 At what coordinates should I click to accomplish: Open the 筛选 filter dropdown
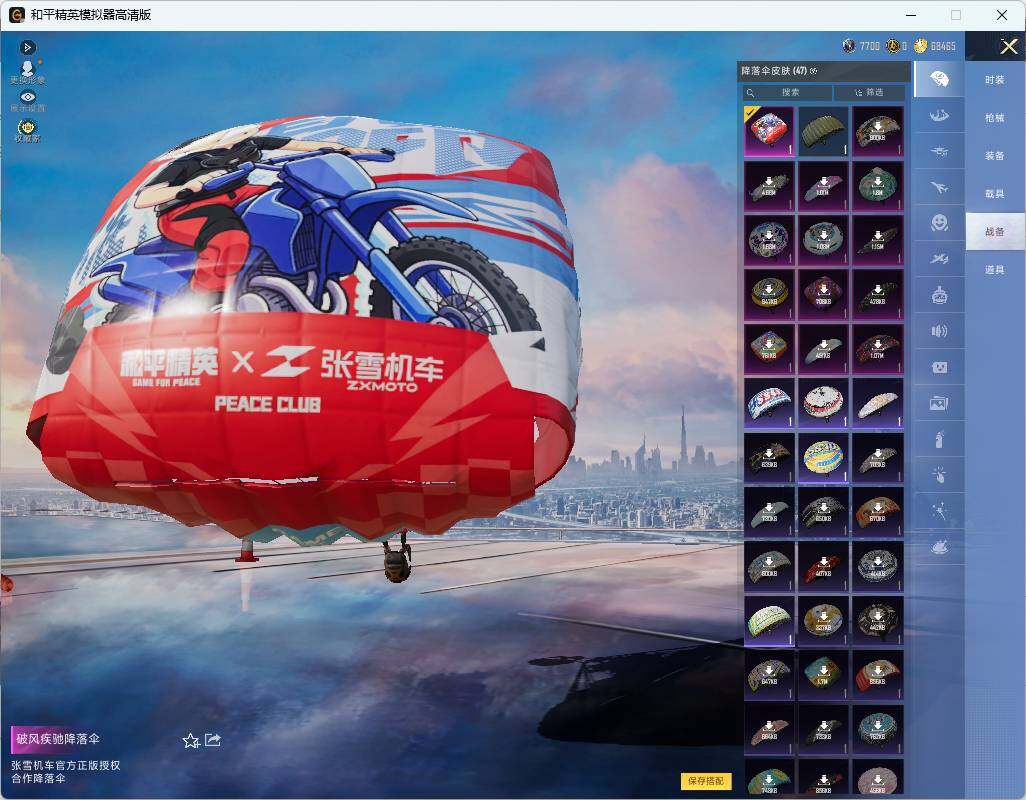tap(870, 92)
